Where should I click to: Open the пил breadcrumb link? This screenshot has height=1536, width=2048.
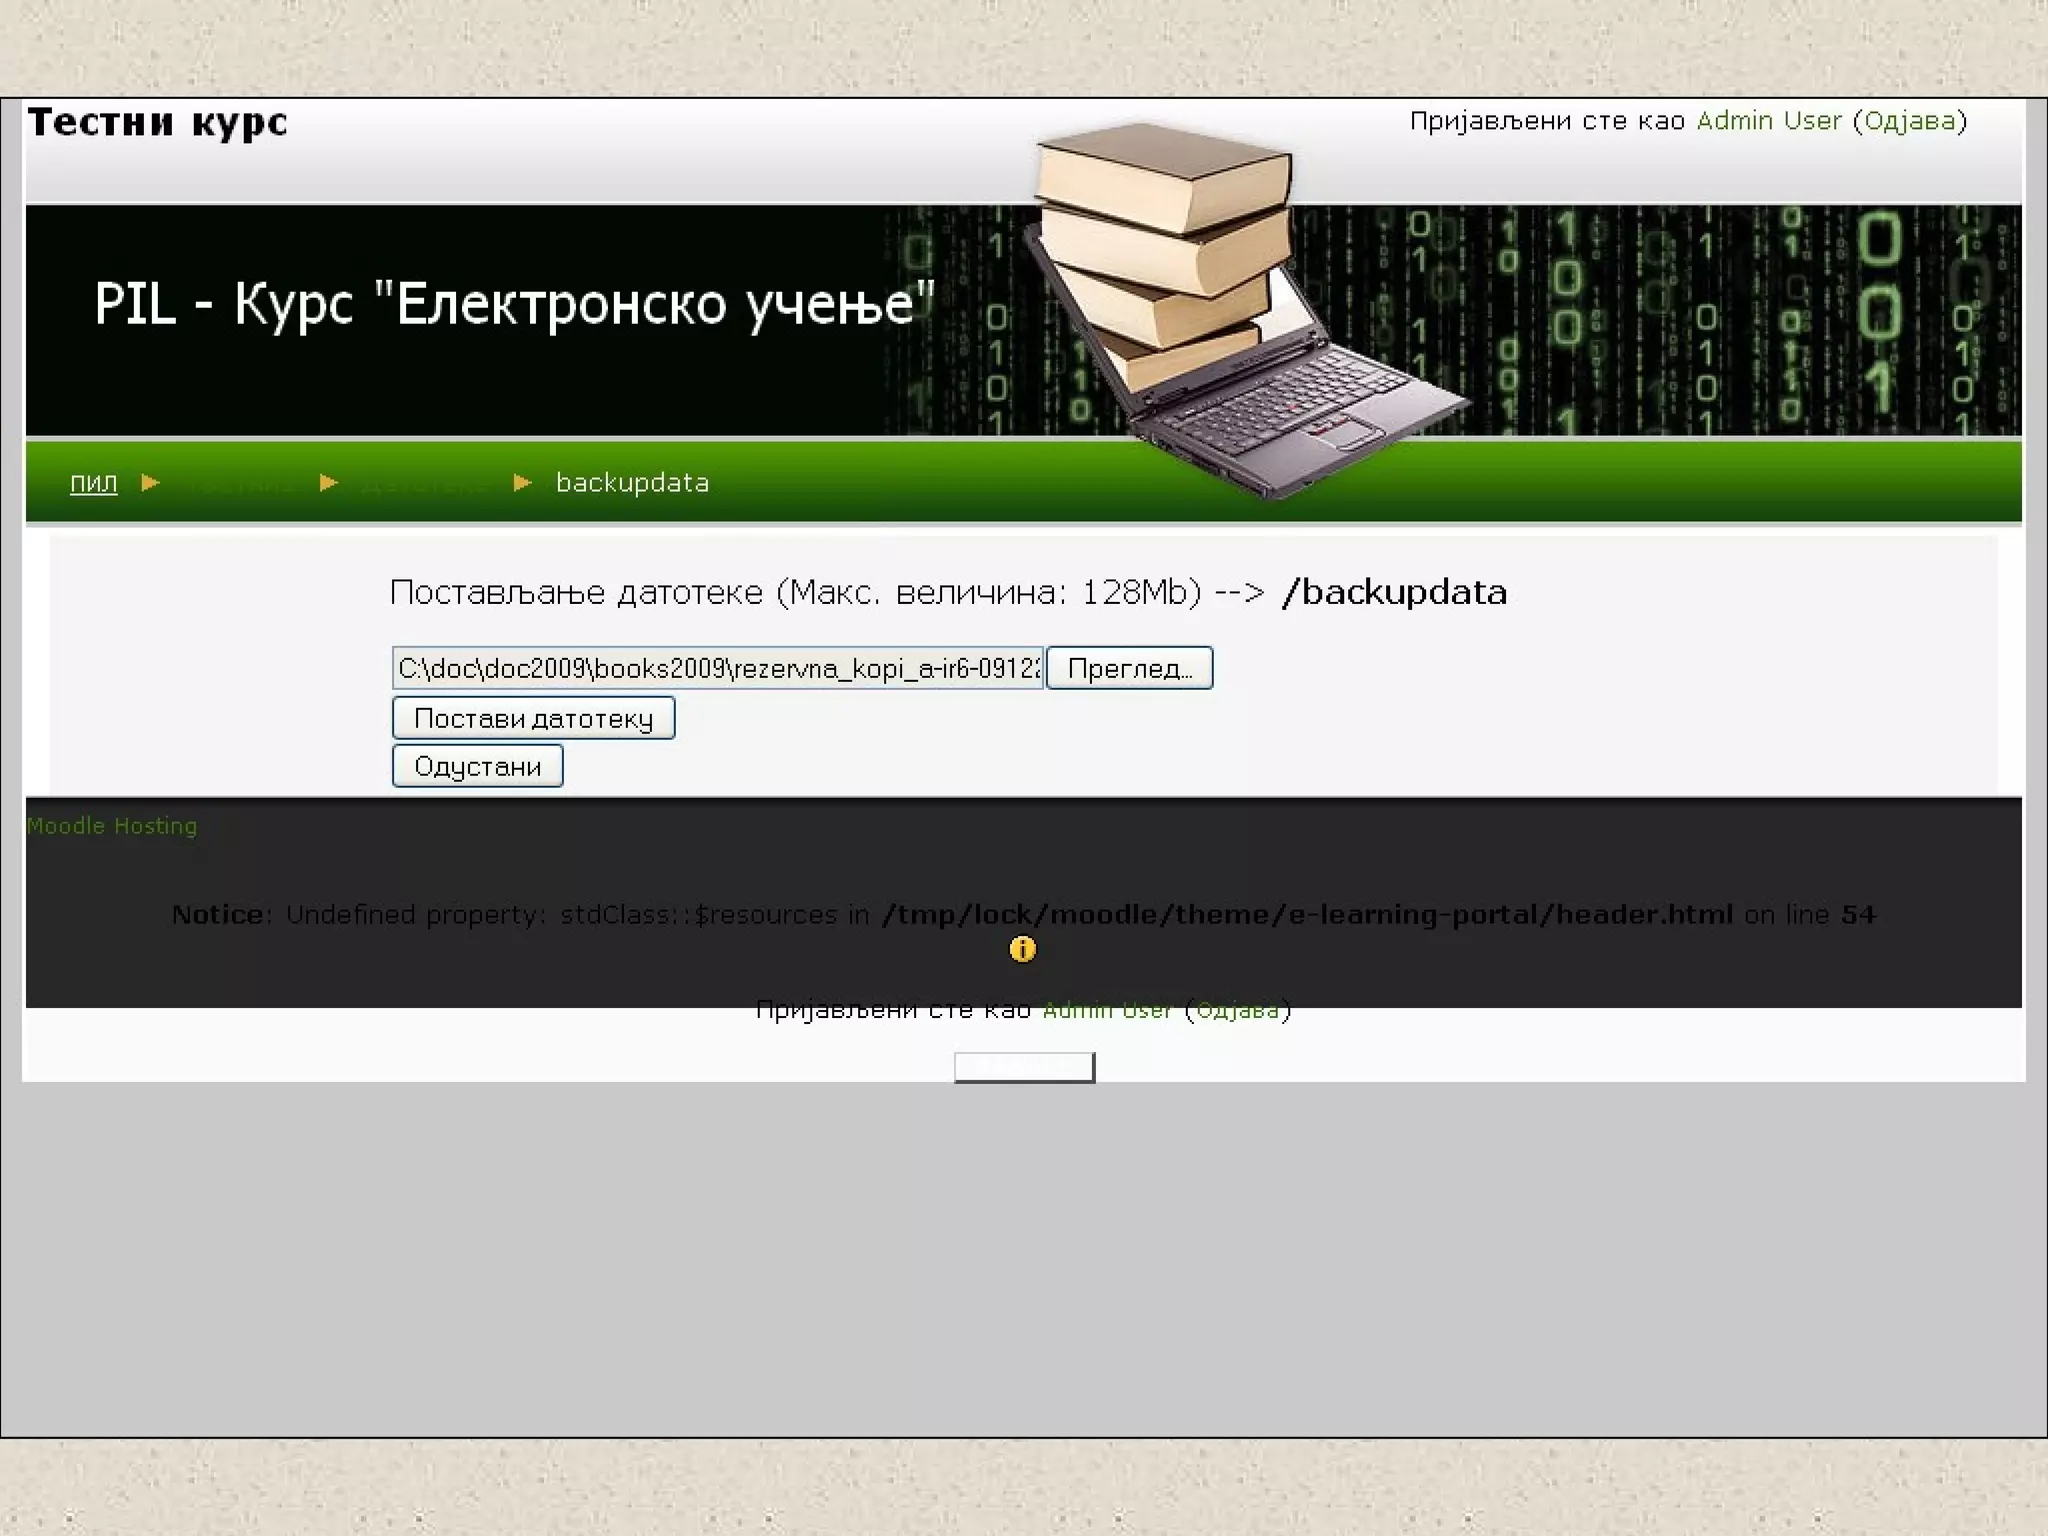click(93, 484)
